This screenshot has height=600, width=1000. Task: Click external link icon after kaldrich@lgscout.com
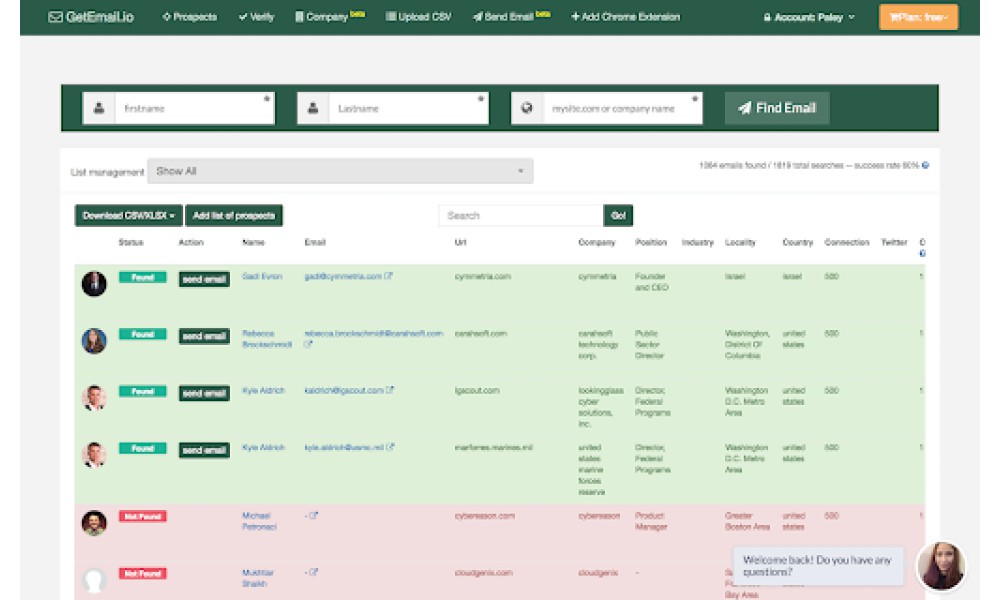pyautogui.click(x=390, y=390)
